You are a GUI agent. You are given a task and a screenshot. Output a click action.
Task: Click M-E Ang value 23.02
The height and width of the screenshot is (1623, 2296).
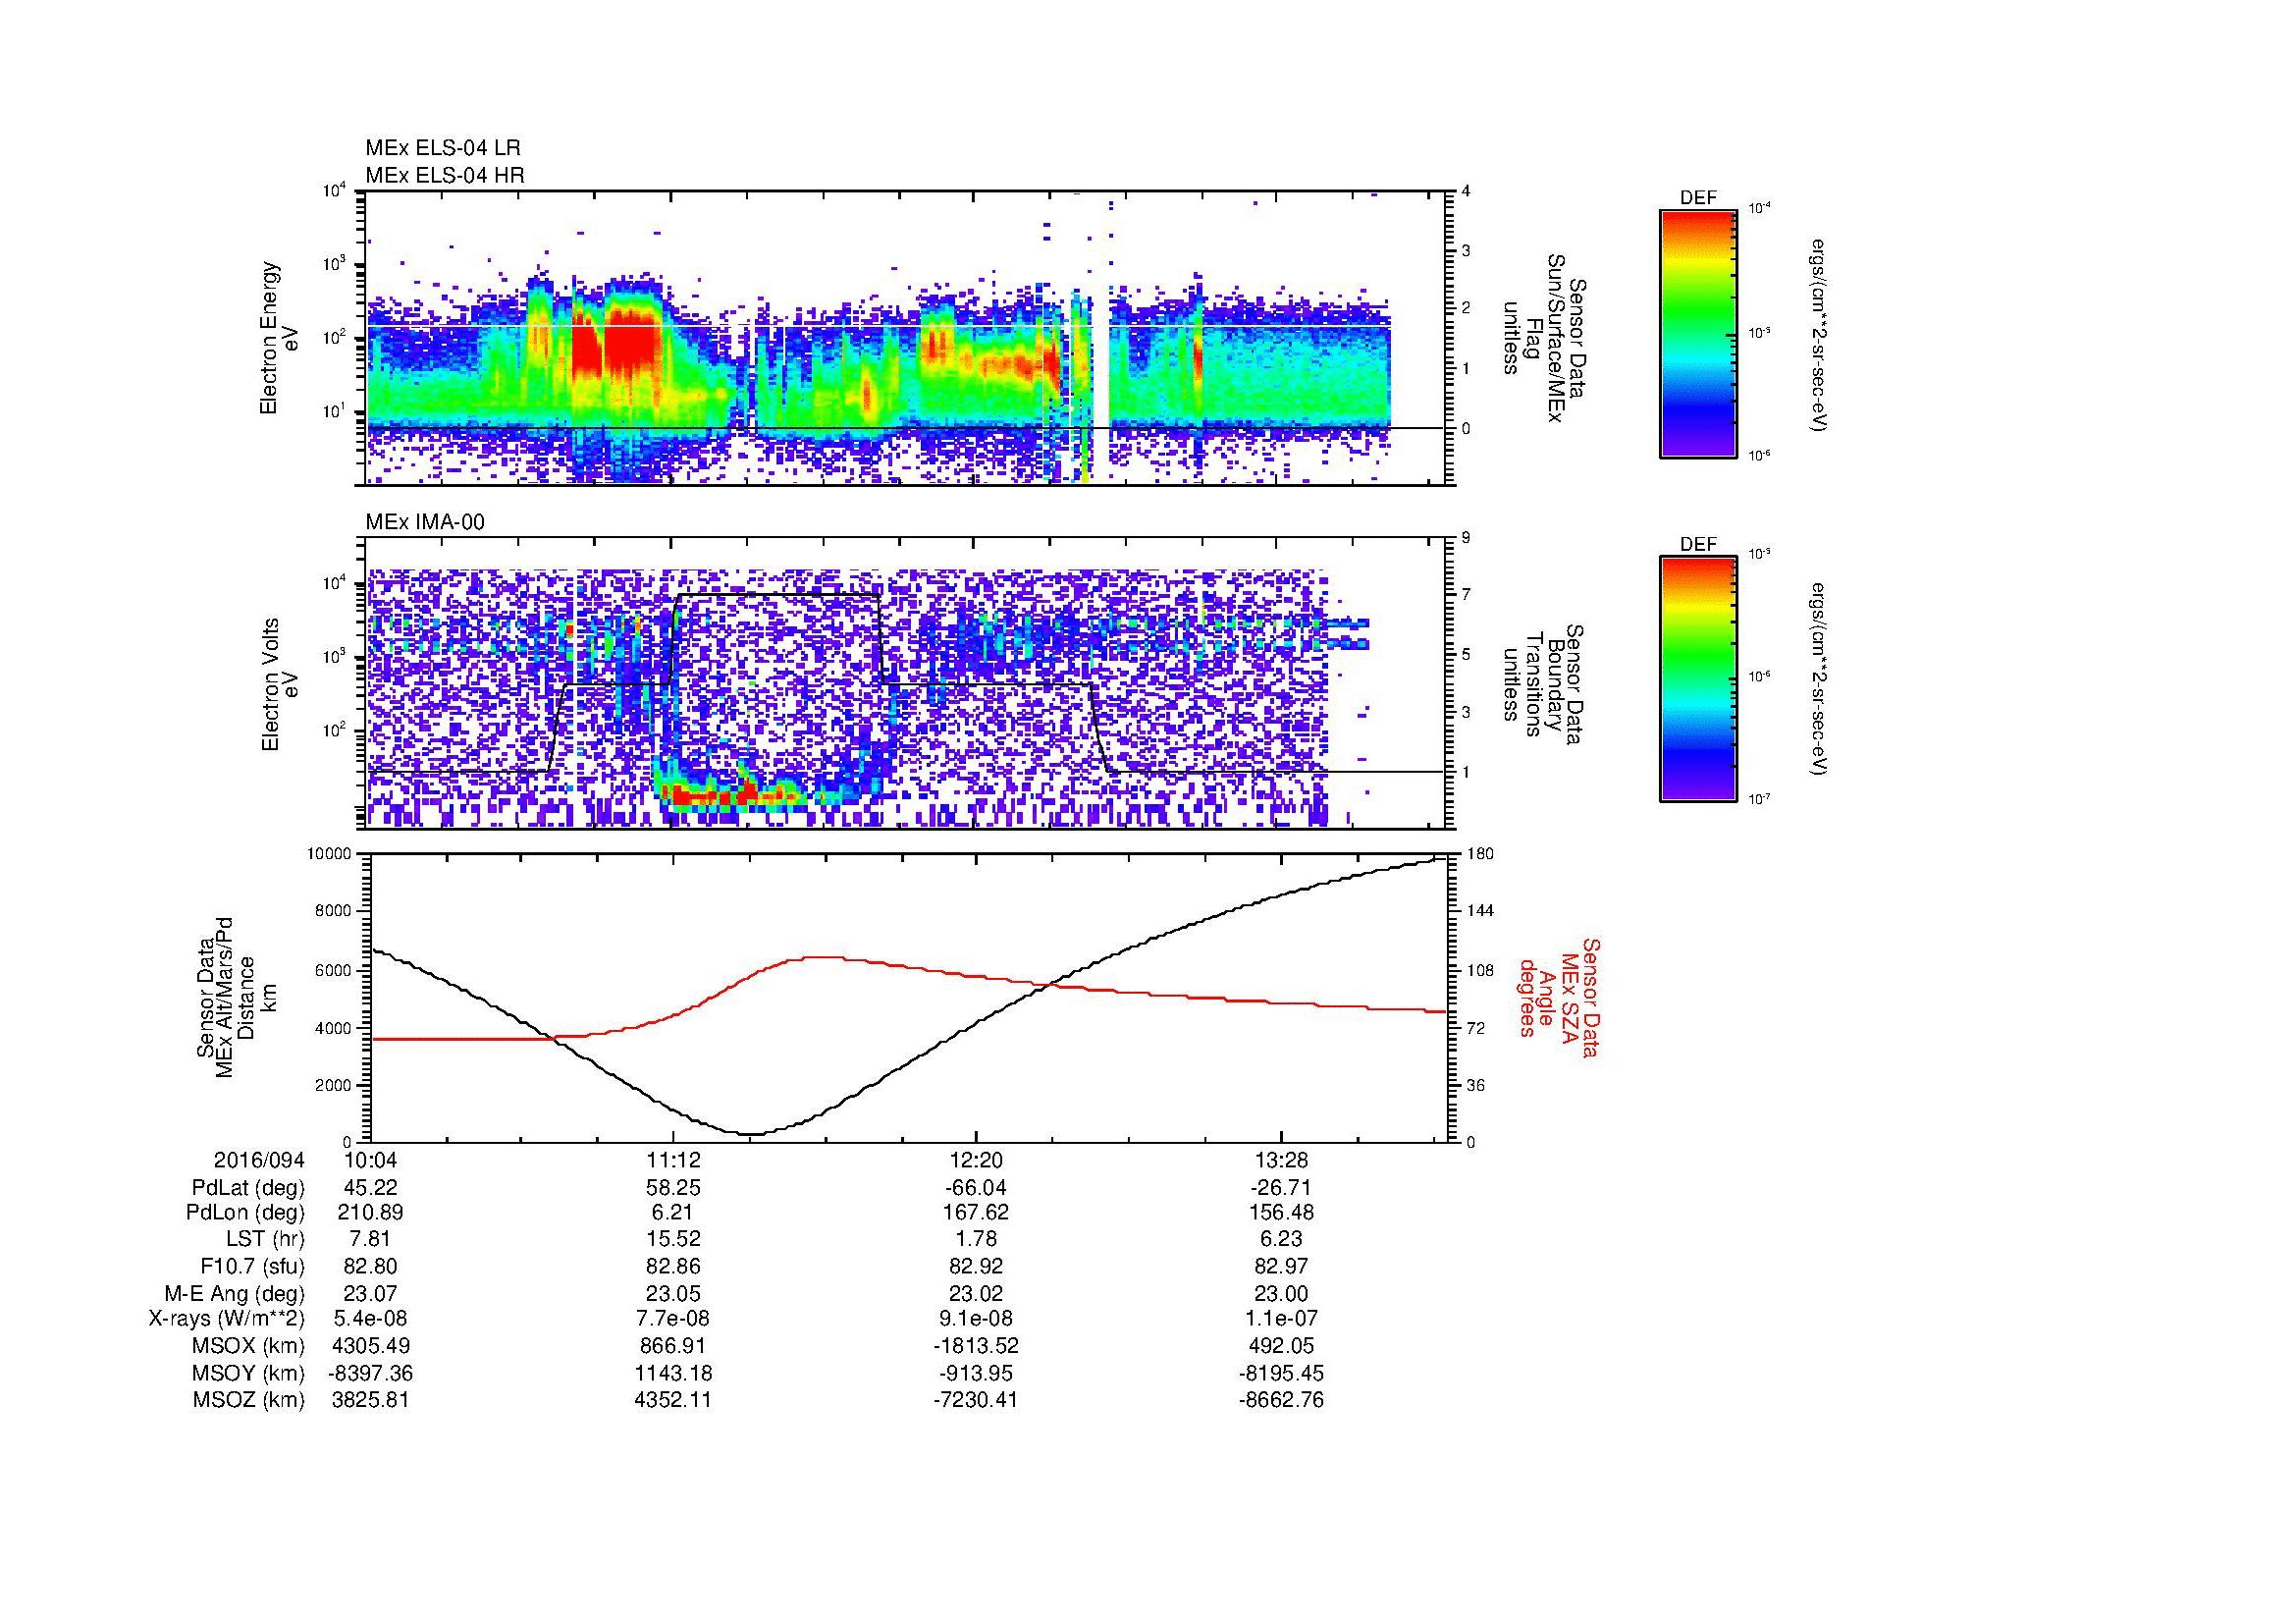coord(976,1294)
